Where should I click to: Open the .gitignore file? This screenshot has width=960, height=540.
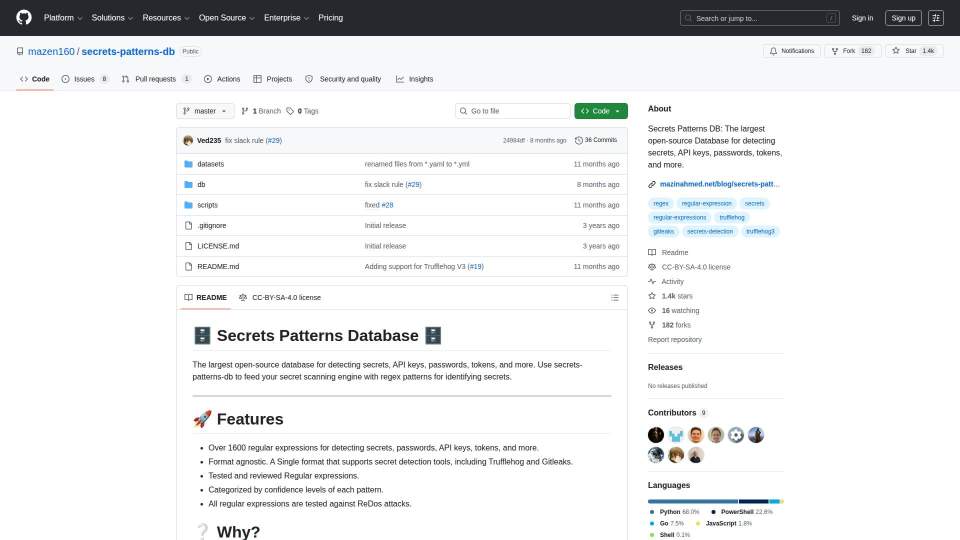coord(212,225)
